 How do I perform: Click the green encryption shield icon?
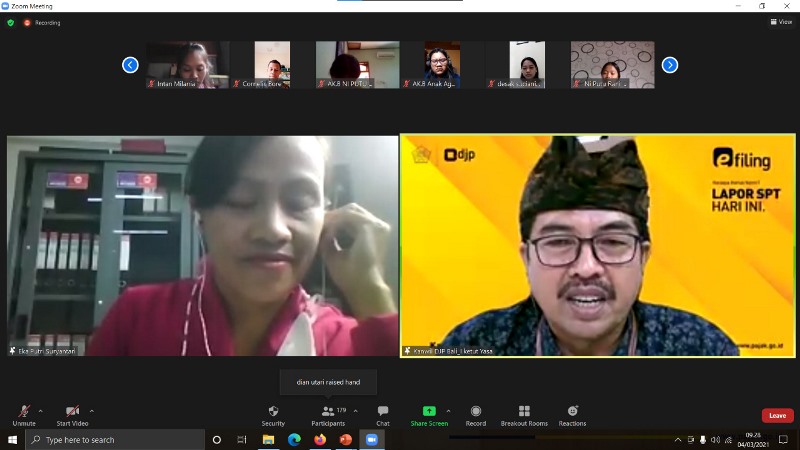click(11, 22)
